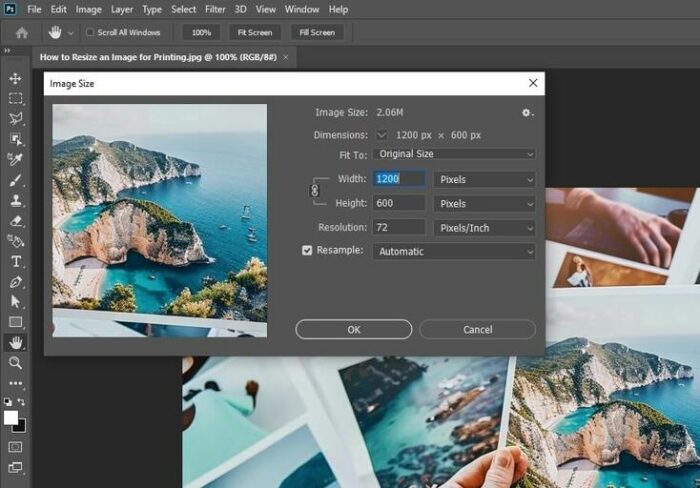
Task: Toggle Quick Mask mode icon
Action: 15,447
